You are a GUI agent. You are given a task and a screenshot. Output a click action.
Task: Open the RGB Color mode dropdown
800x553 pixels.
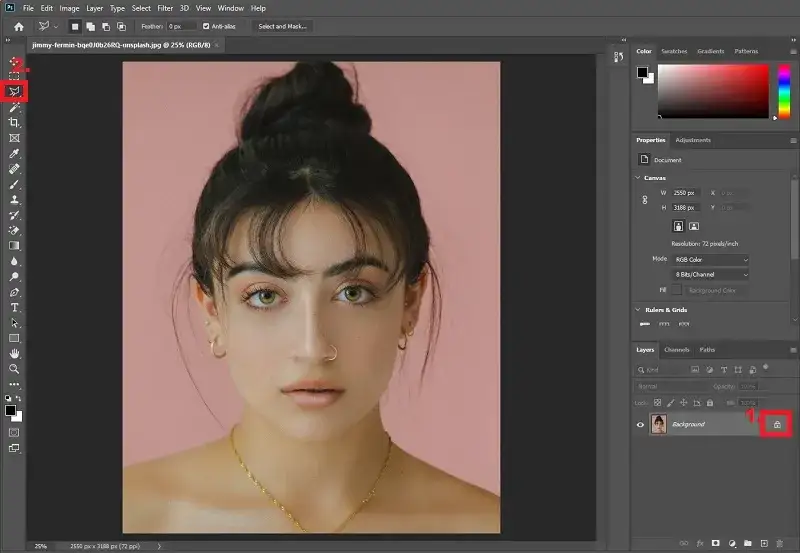point(711,259)
